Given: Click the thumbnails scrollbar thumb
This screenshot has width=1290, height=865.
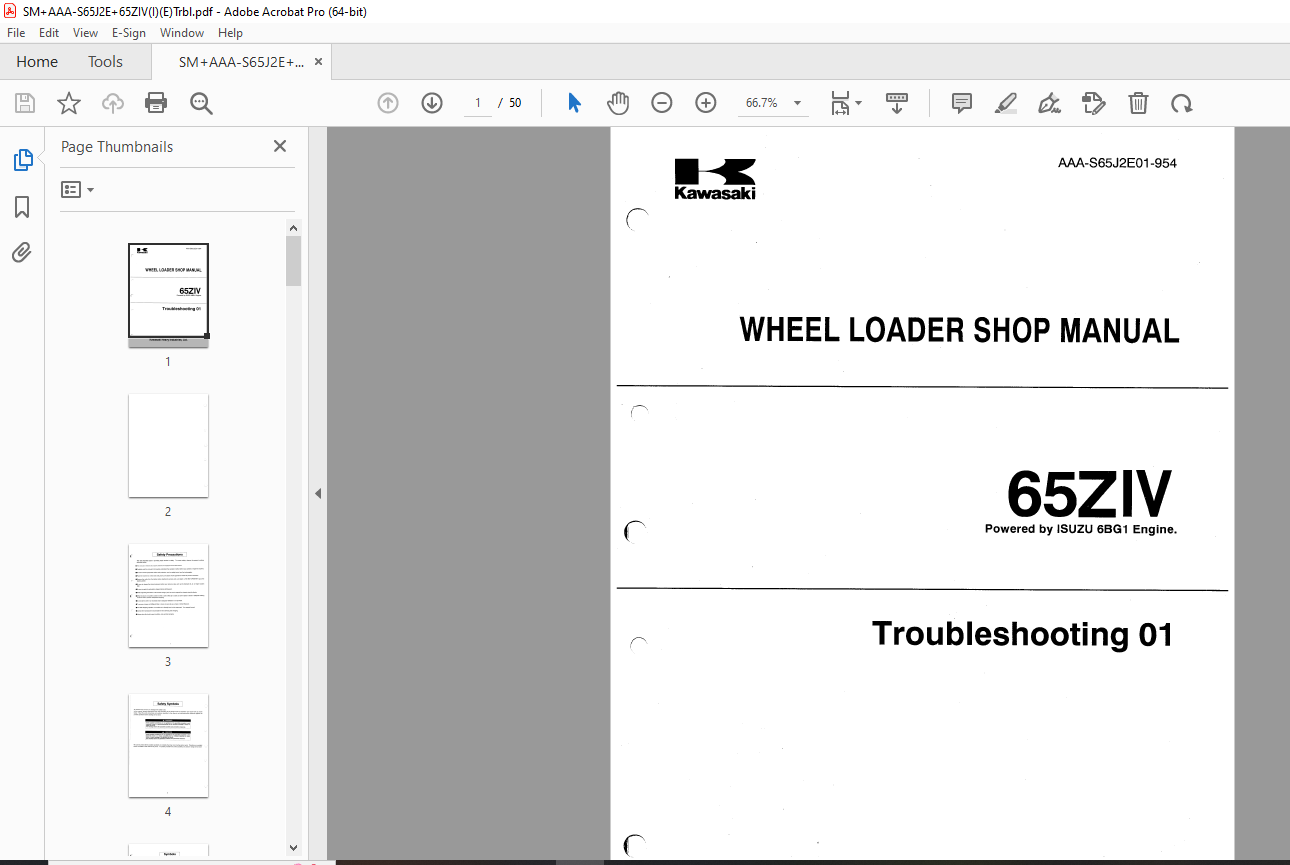Looking at the screenshot, I should 294,261.
